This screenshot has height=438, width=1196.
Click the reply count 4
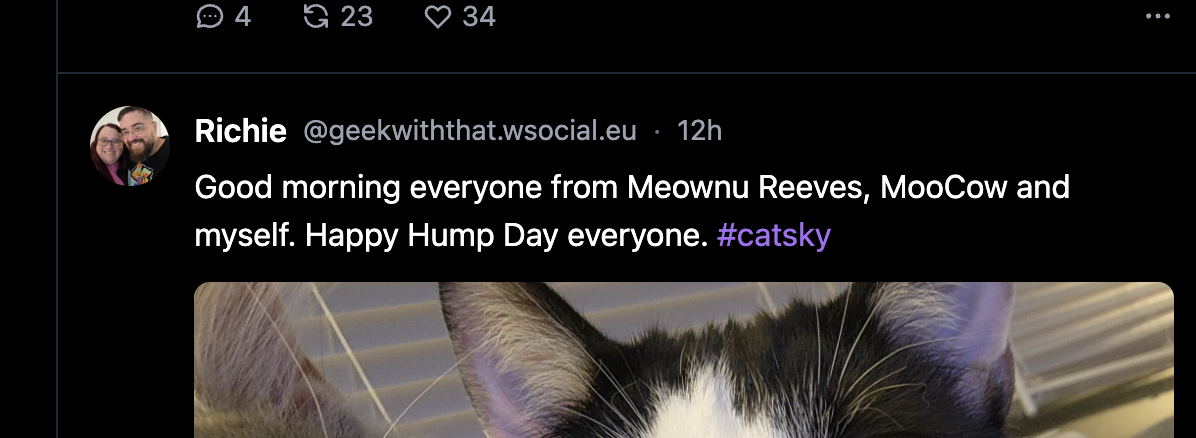[242, 16]
